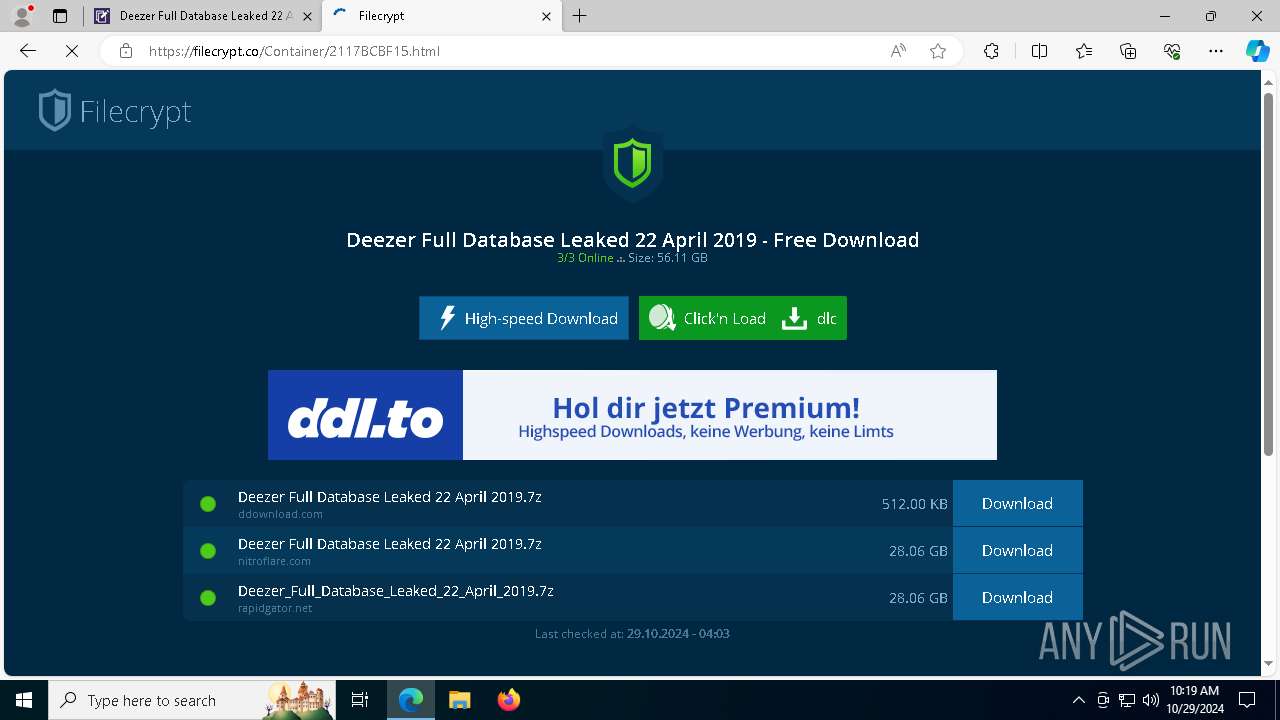1280x720 pixels.
Task: Select the ddownload.com file name
Action: [x=390, y=497]
